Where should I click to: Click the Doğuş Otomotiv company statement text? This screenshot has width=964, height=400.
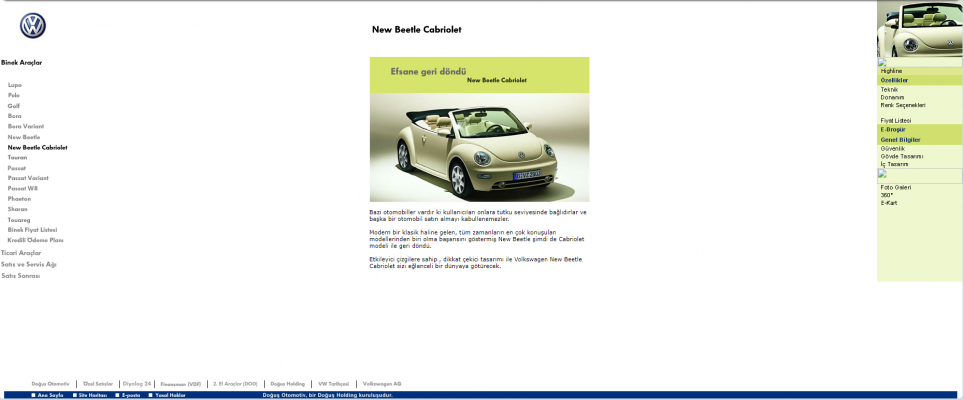pos(328,396)
